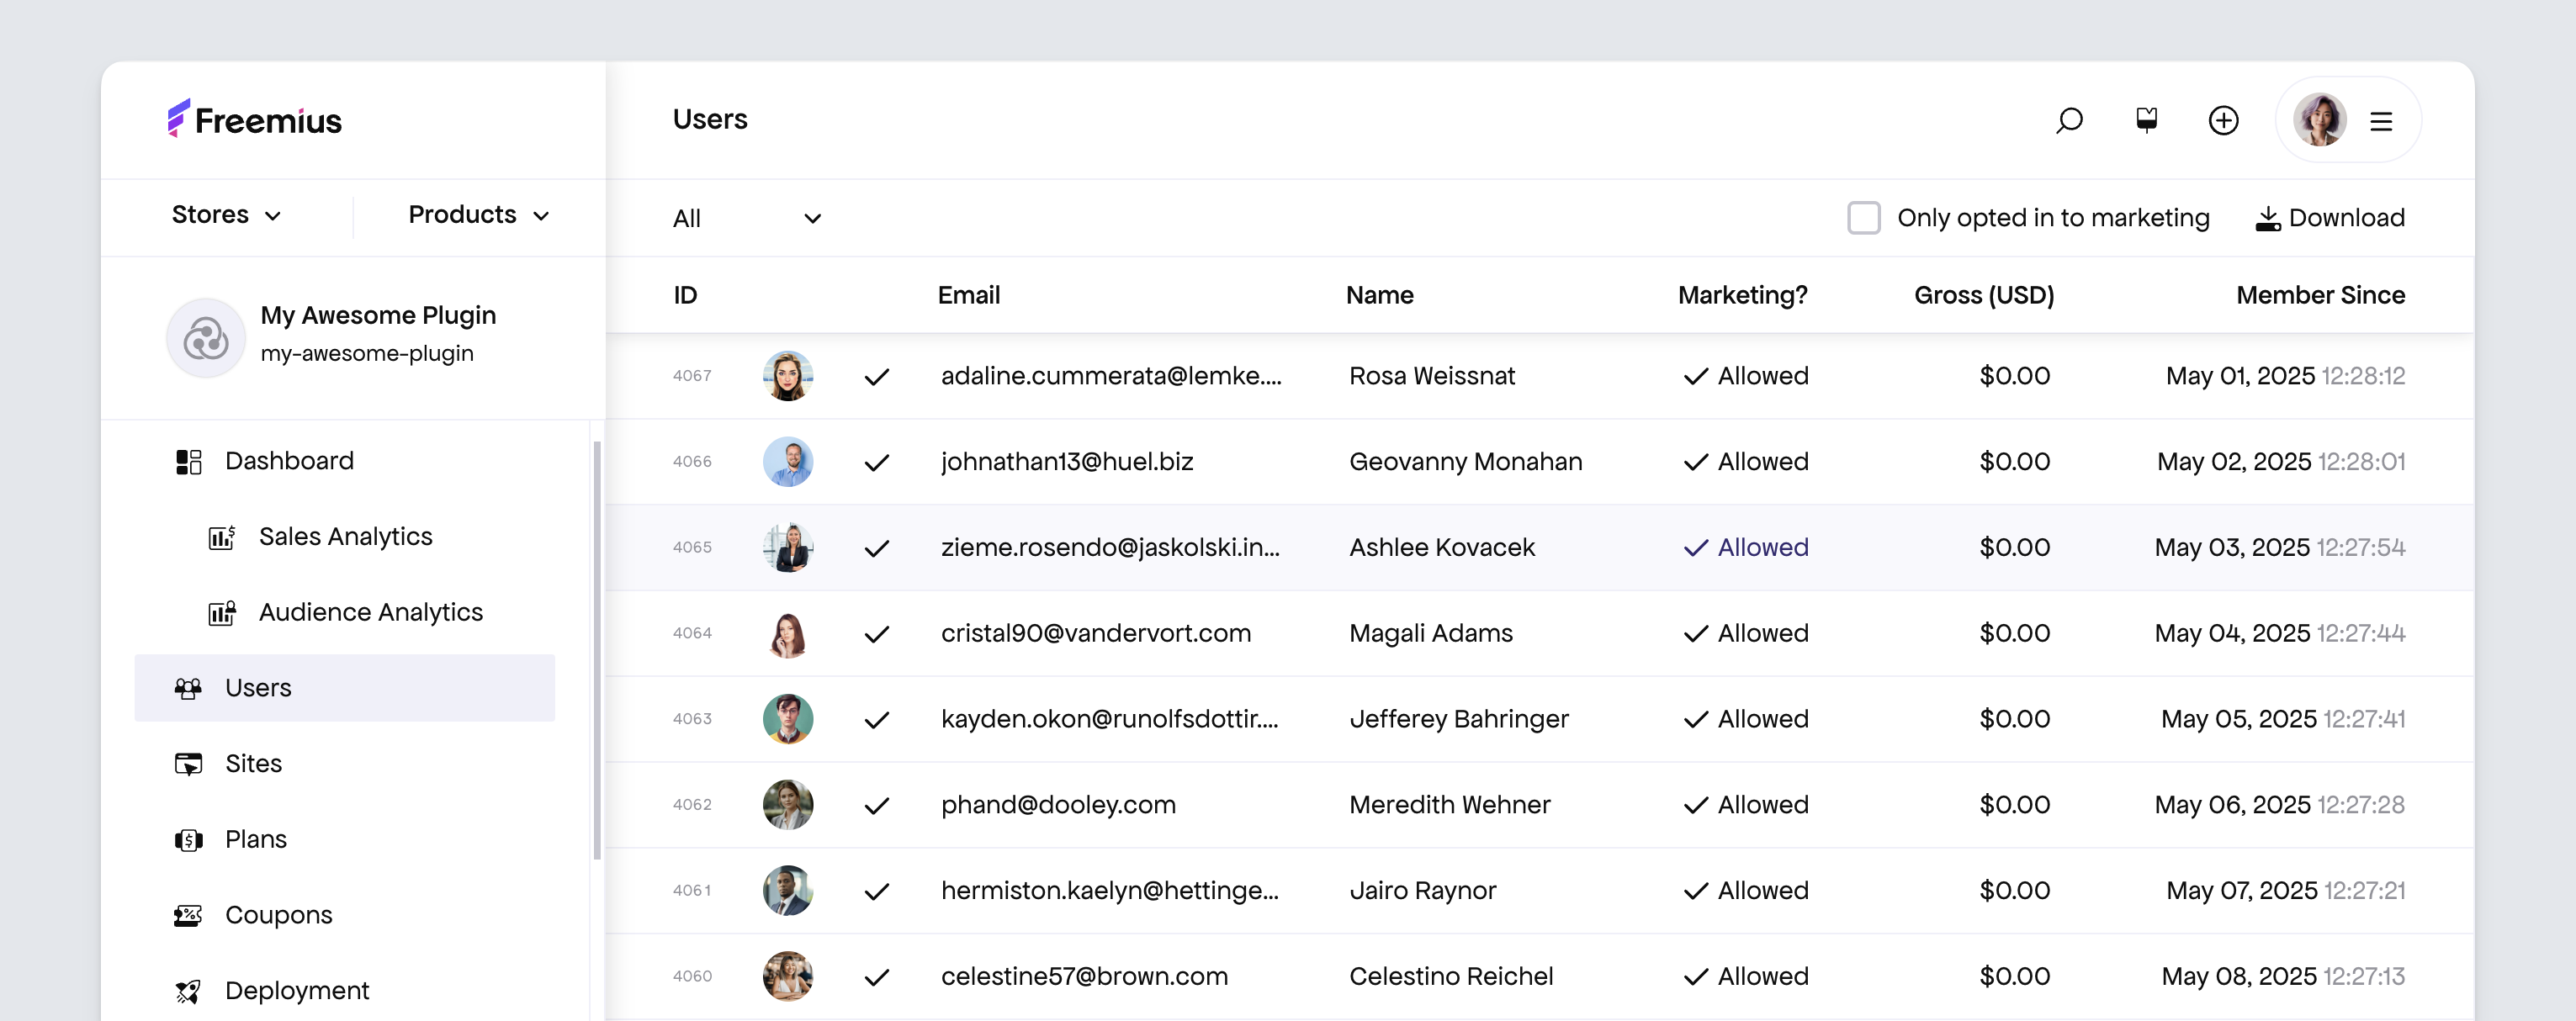Open Plans in the sidebar
The width and height of the screenshot is (2576, 1021).
pyautogui.click(x=344, y=840)
